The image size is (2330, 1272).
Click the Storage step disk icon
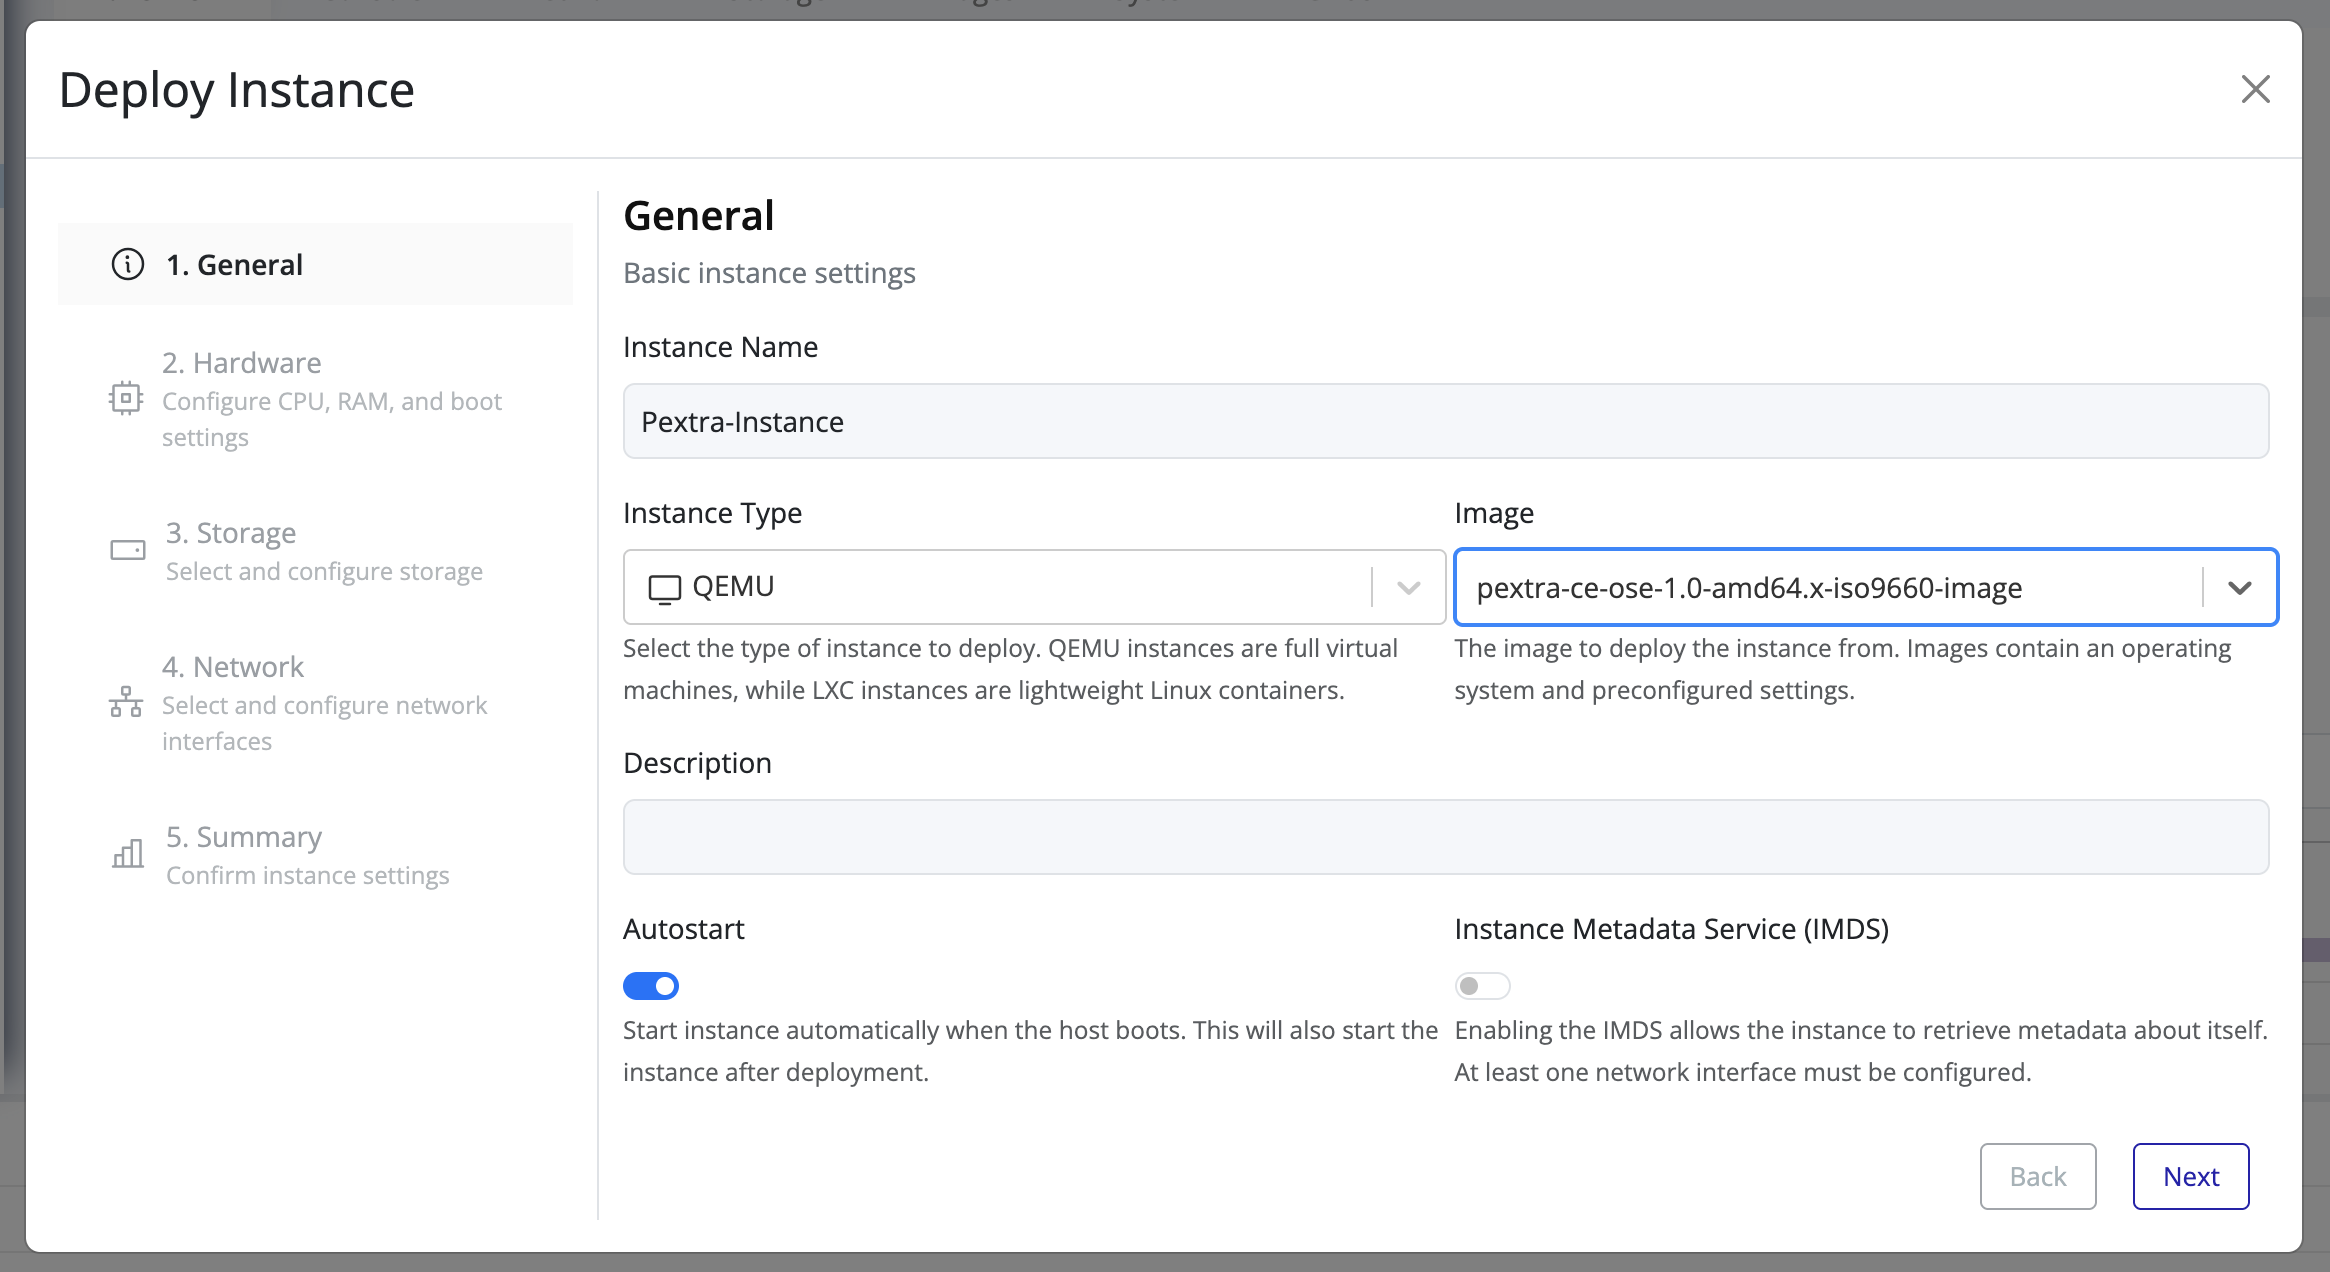[126, 549]
